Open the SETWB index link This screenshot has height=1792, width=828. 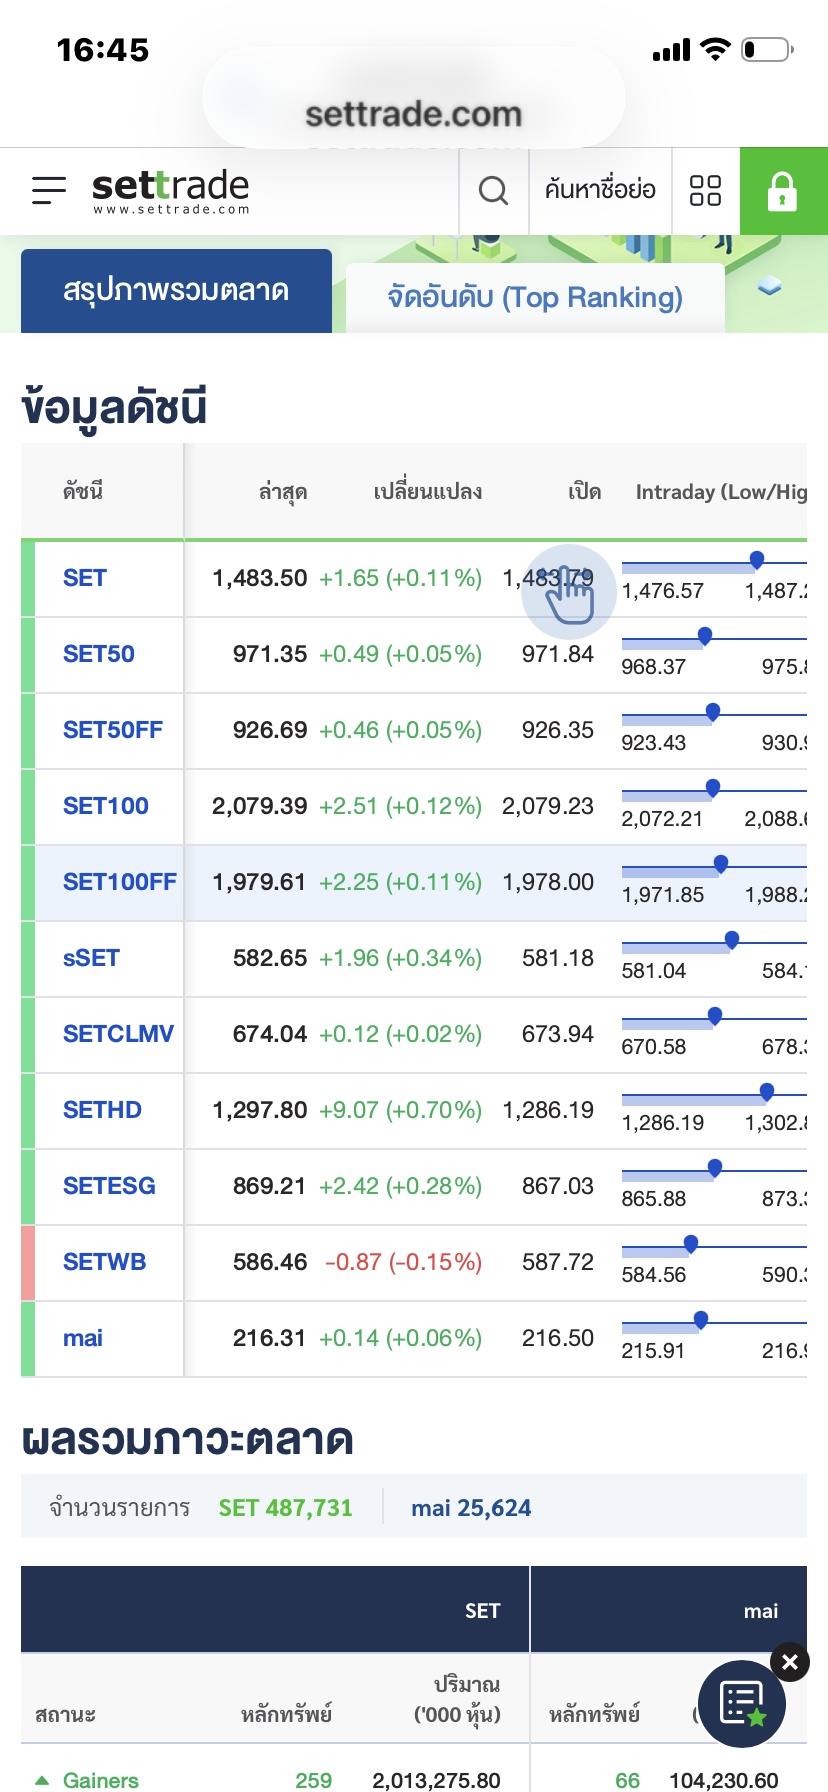coord(104,1262)
